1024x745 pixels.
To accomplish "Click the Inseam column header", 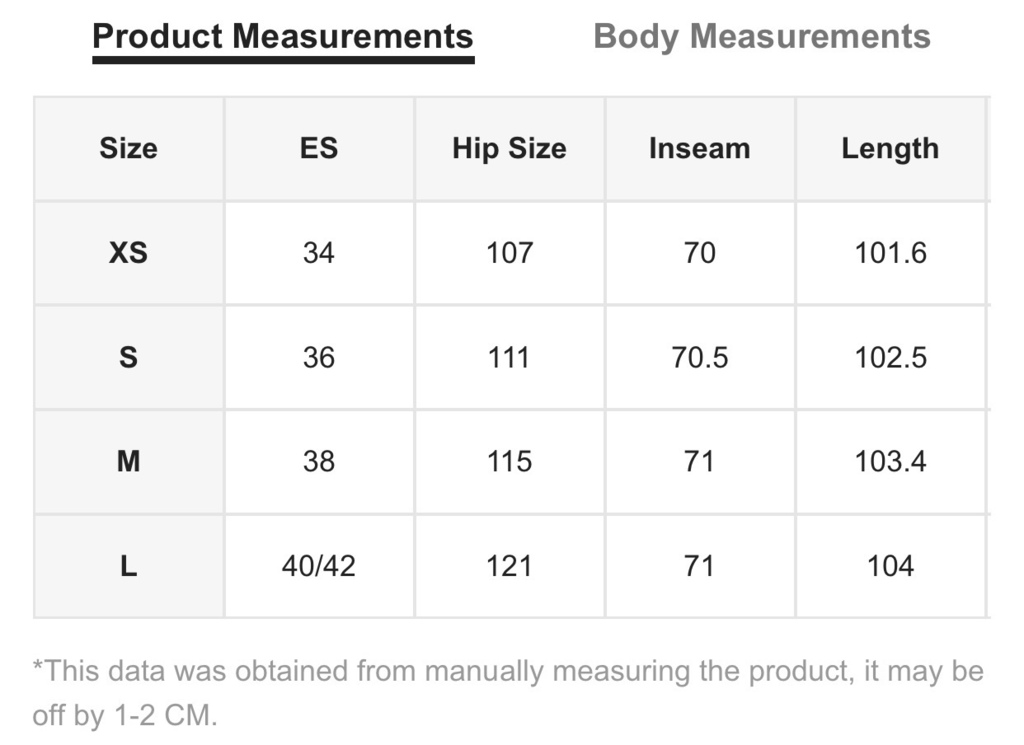I will point(699,148).
